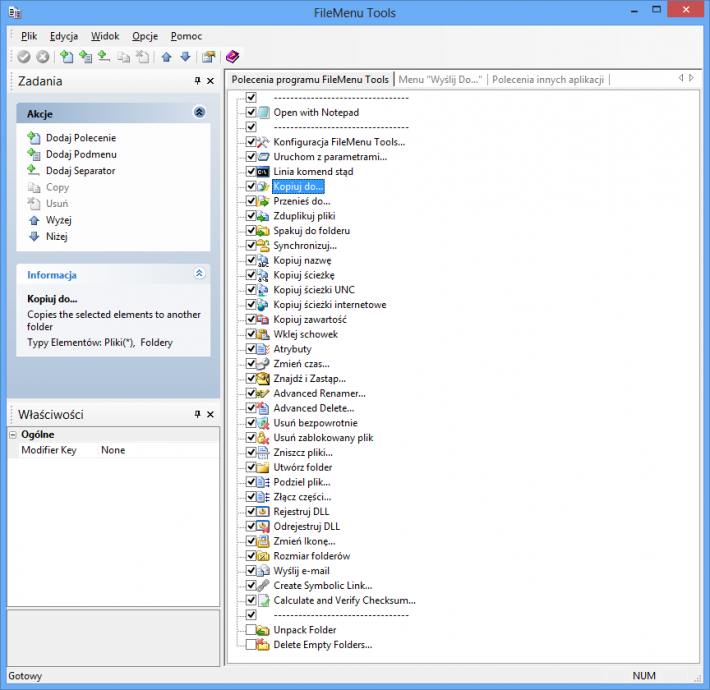Click the Unpack Folder icon
This screenshot has width=710, height=690.
263,630
